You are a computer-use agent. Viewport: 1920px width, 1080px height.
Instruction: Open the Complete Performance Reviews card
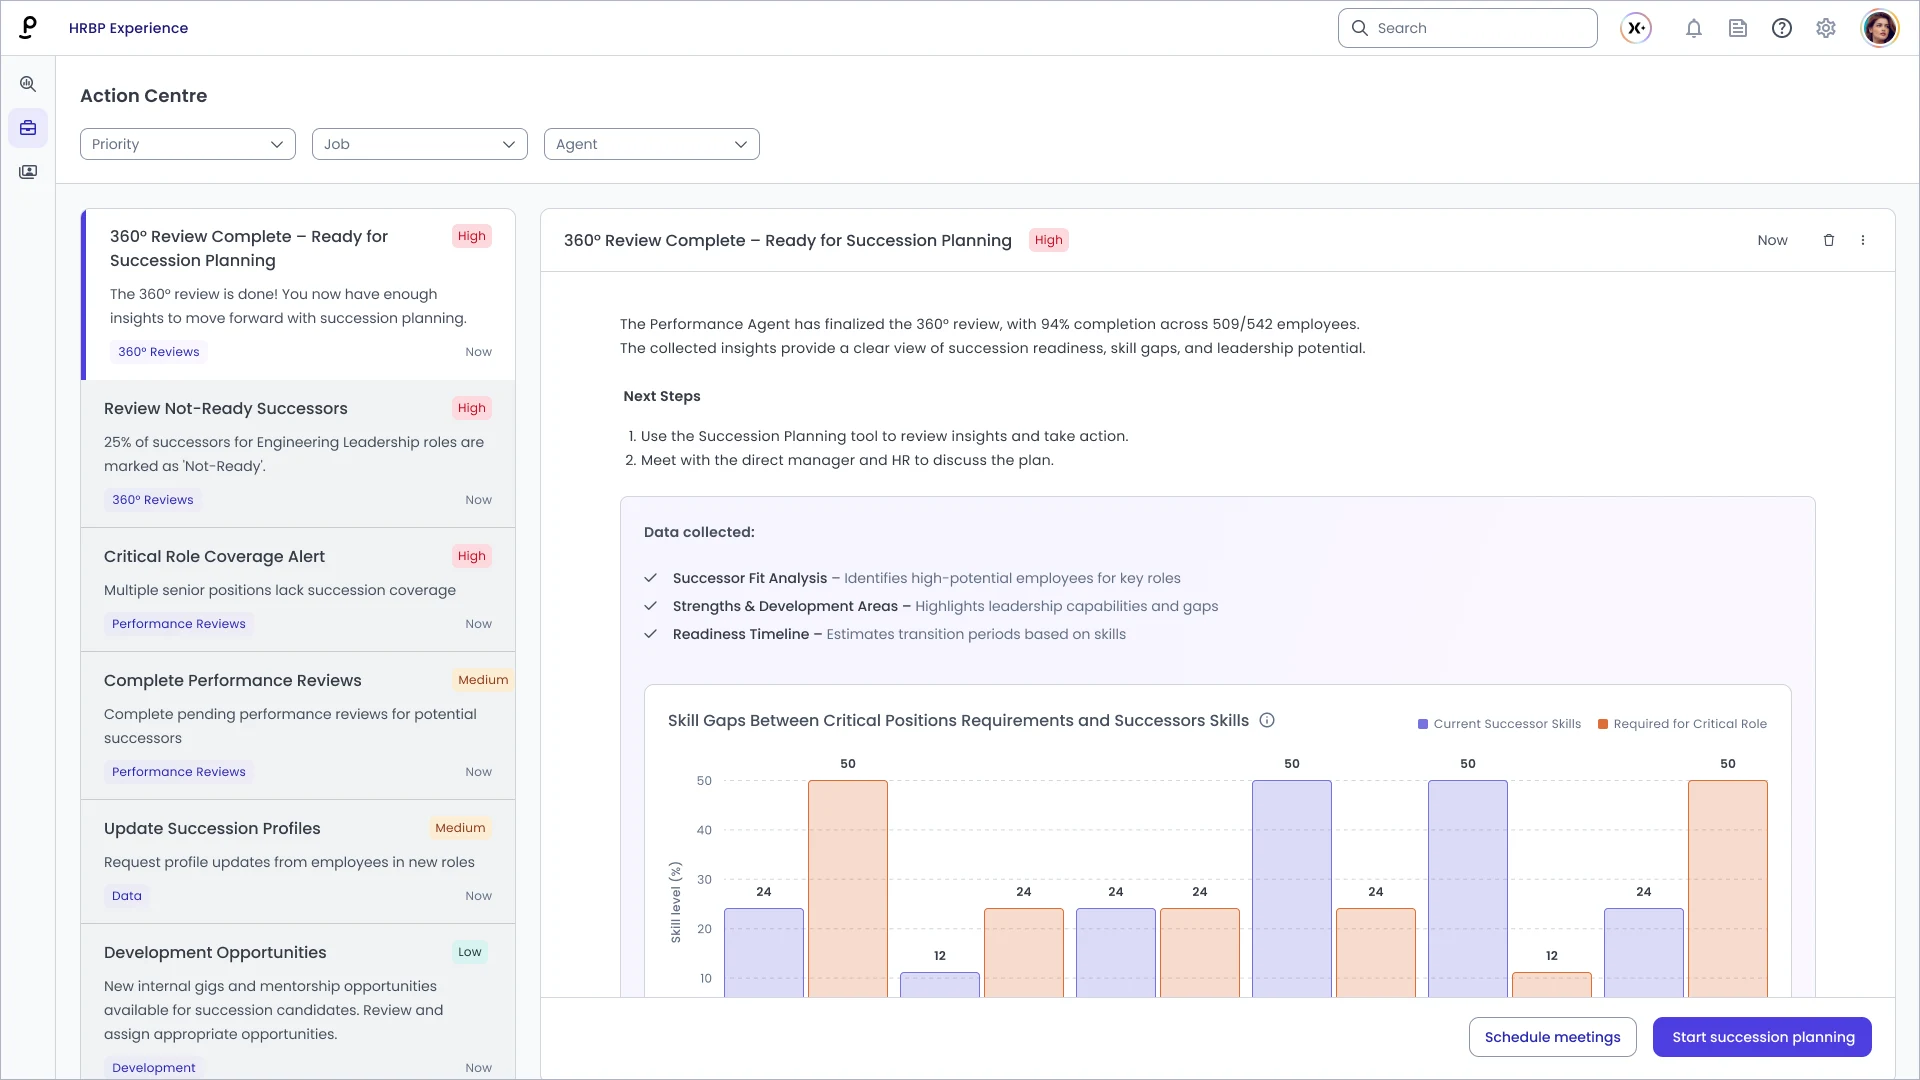pos(298,726)
